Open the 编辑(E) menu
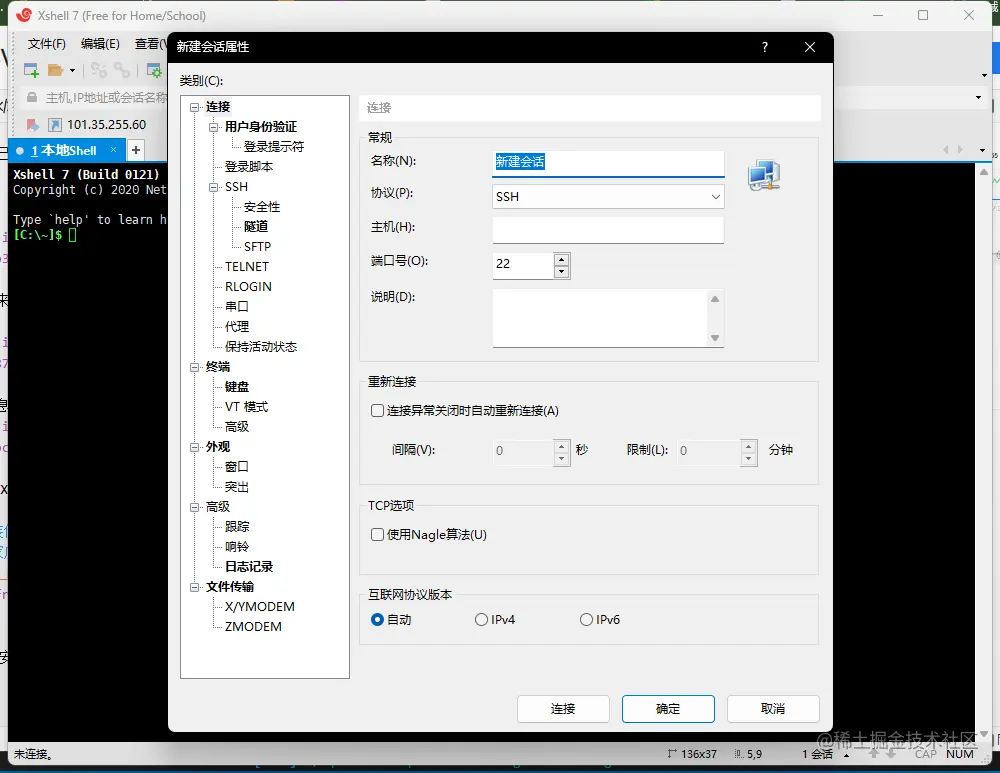 coord(100,43)
